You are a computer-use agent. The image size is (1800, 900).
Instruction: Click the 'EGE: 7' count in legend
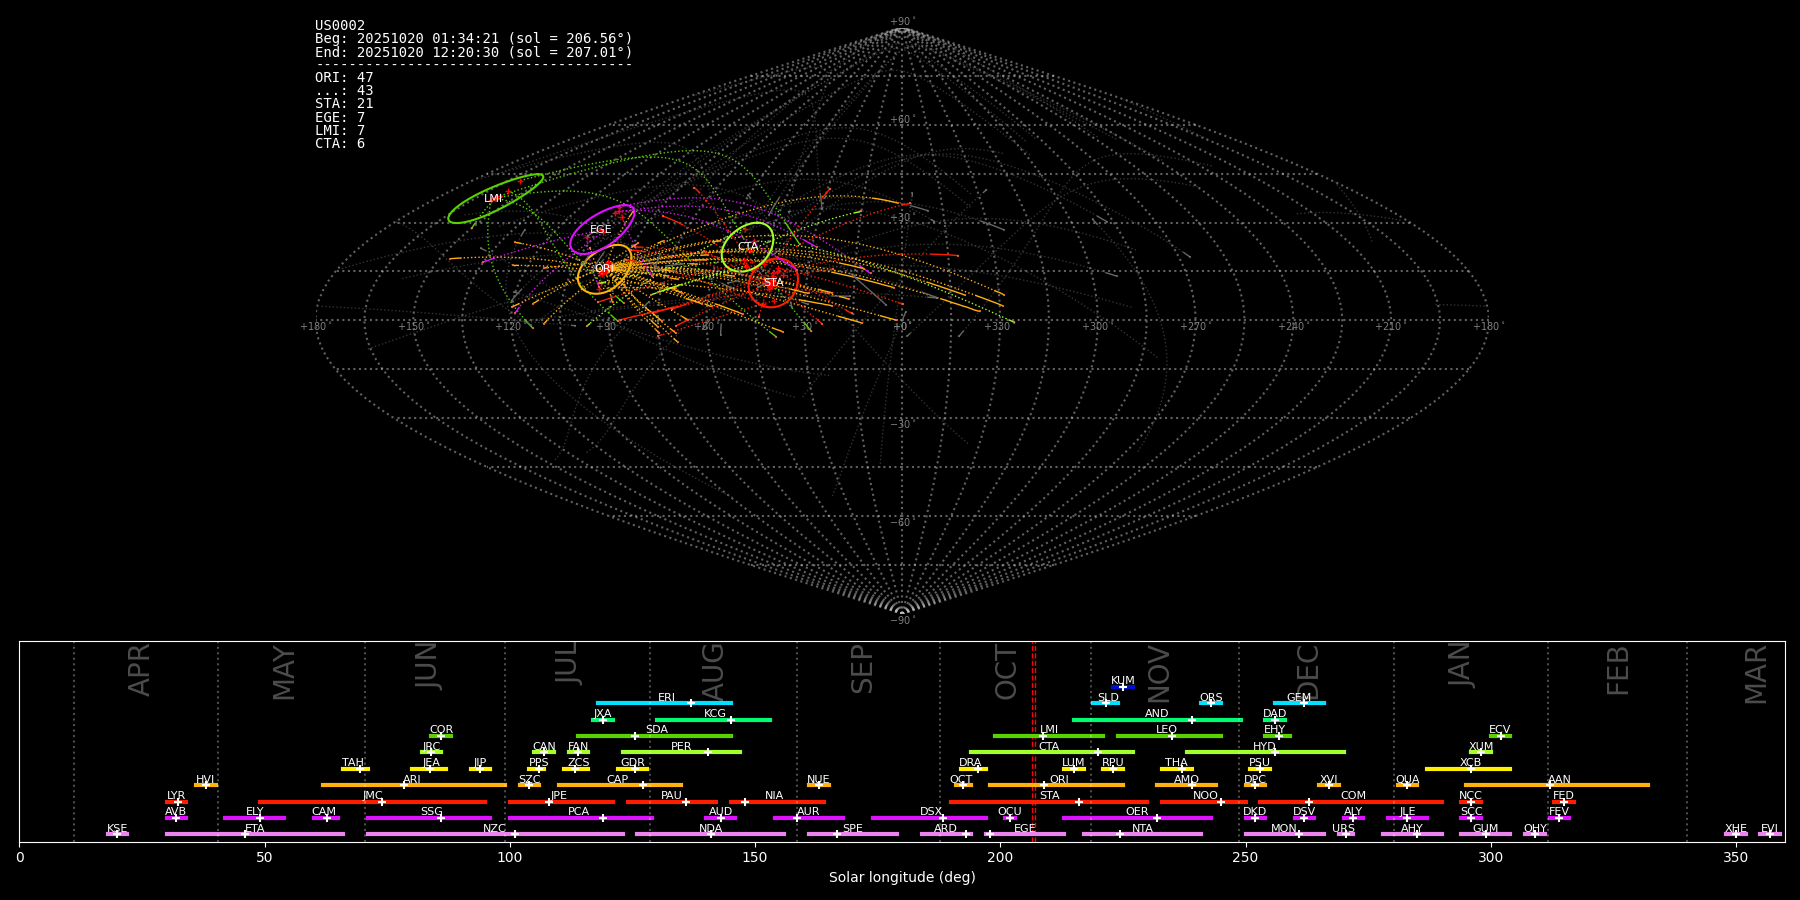click(x=340, y=118)
